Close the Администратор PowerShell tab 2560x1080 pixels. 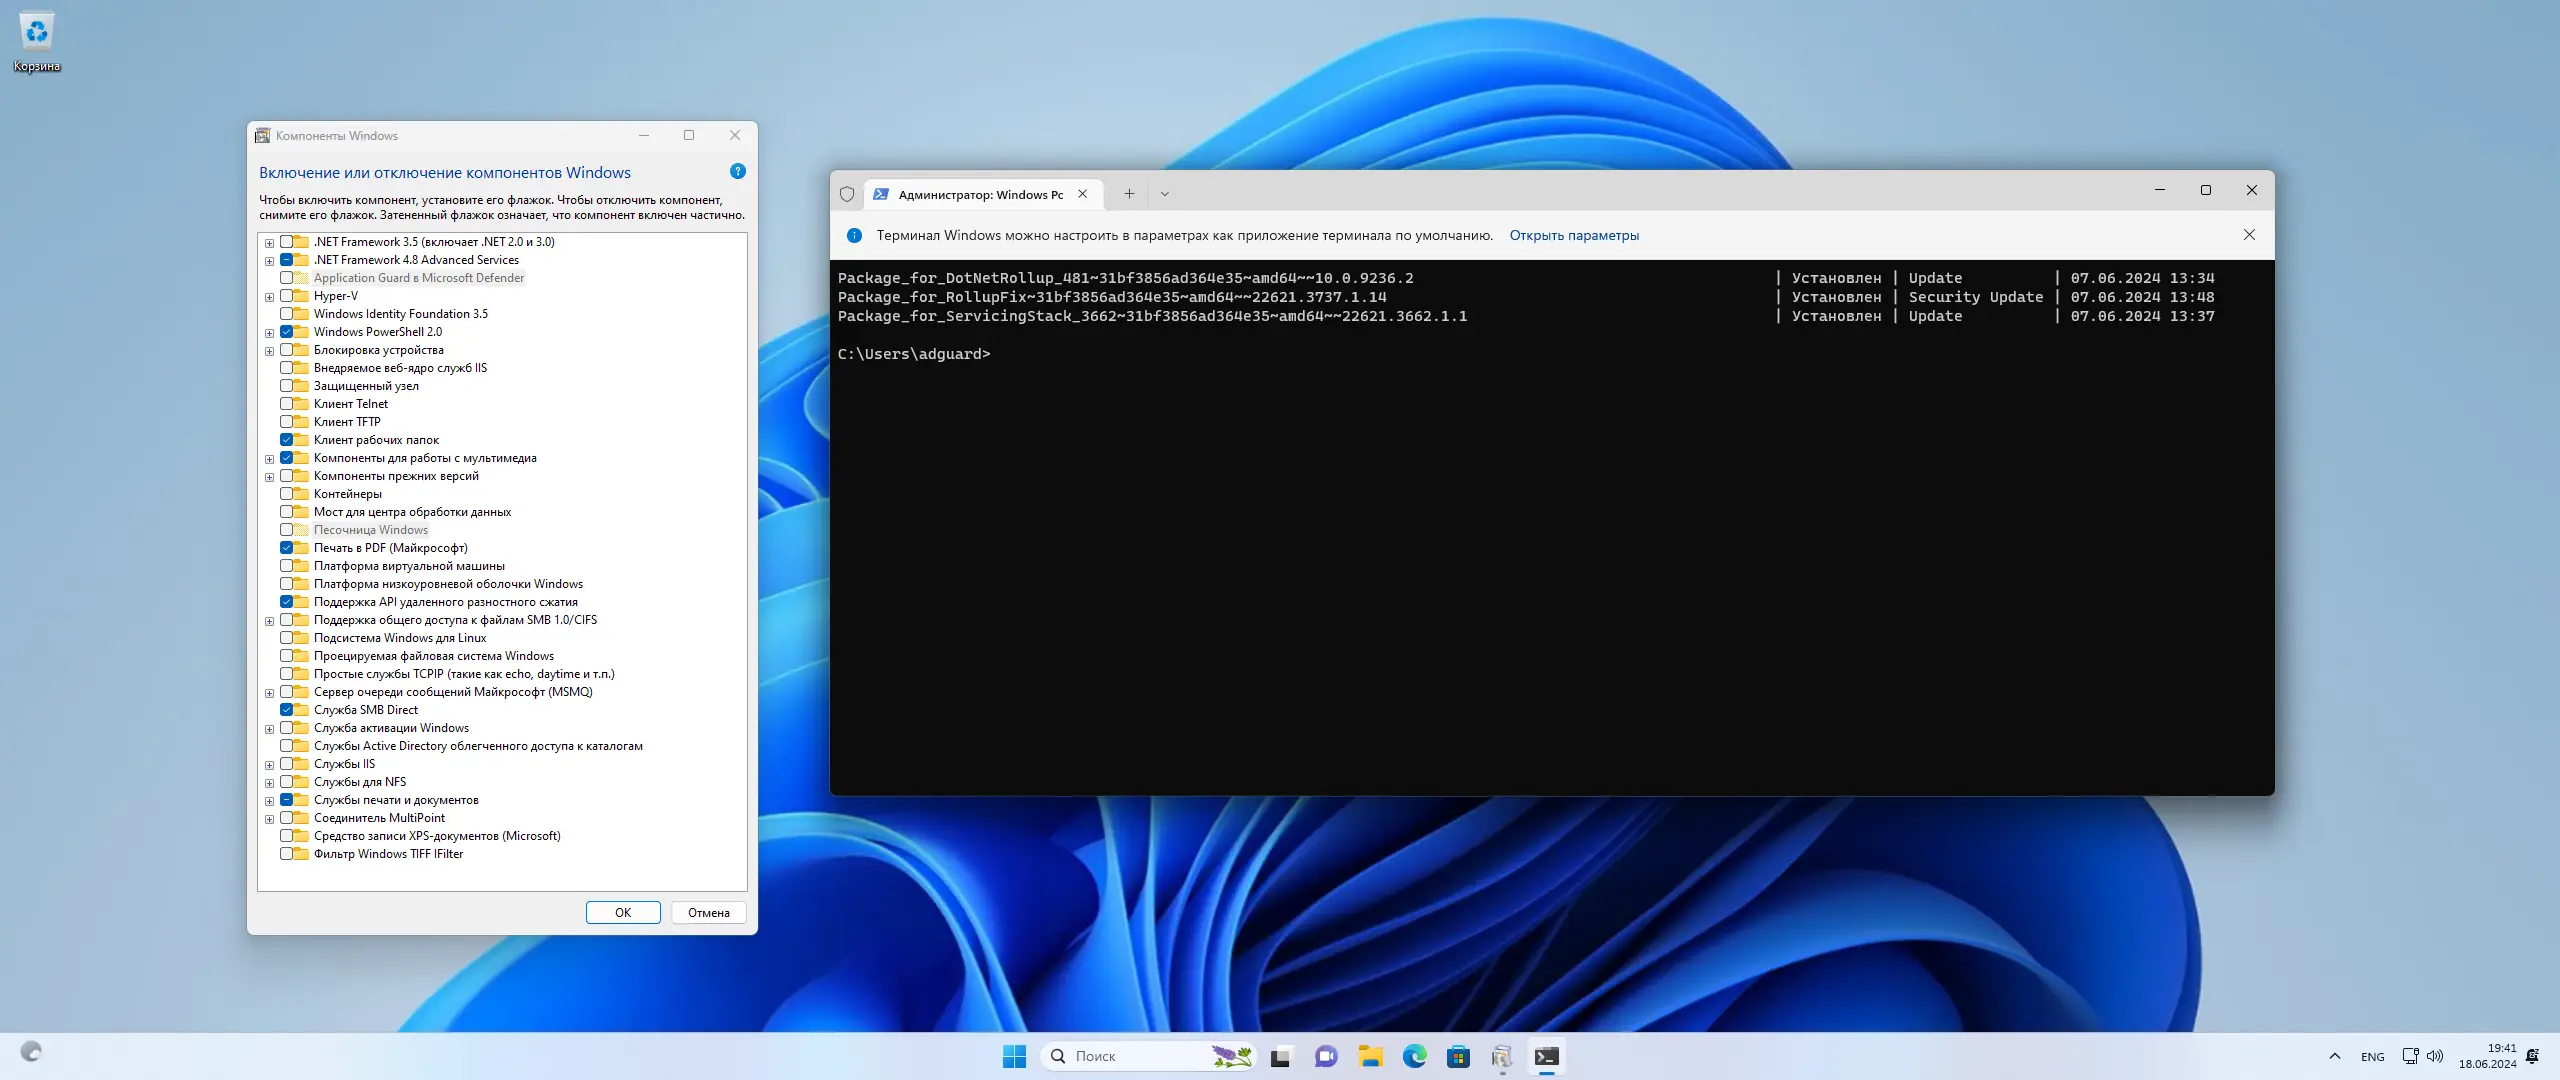1083,194
